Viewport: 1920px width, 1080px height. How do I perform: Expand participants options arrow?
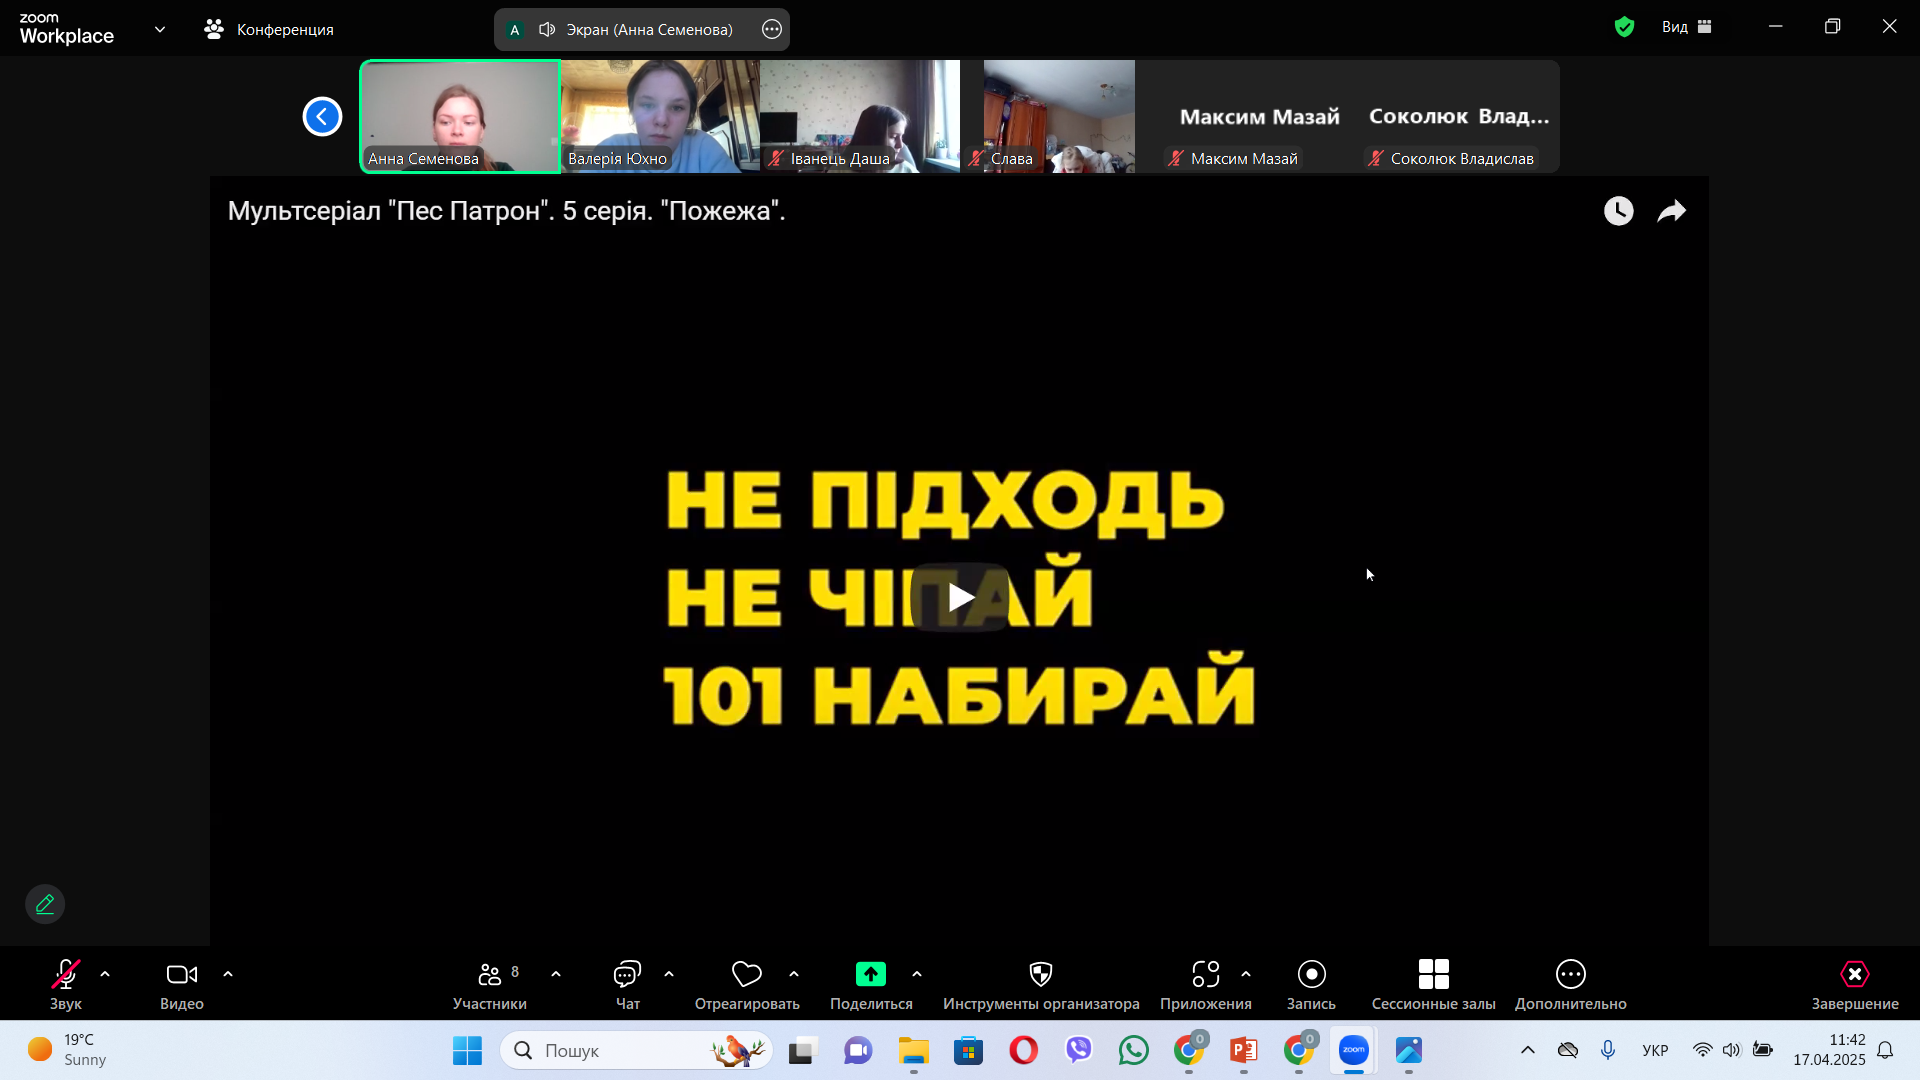556,974
